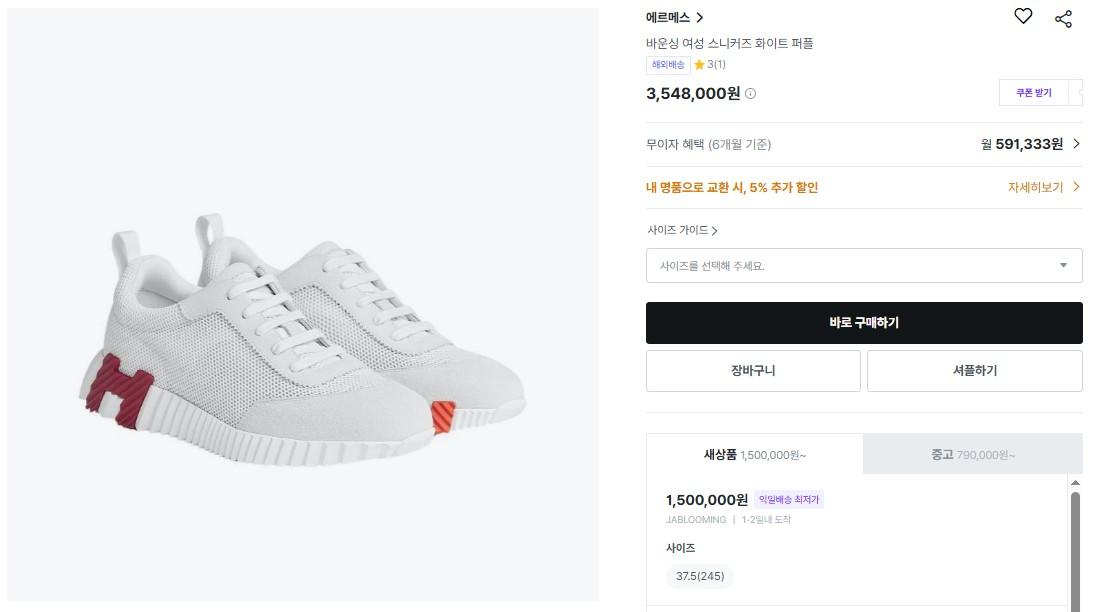Click the 쿠폰 받기 coupon button
Screen dimensions: 1111x612
pyautogui.click(x=1034, y=93)
